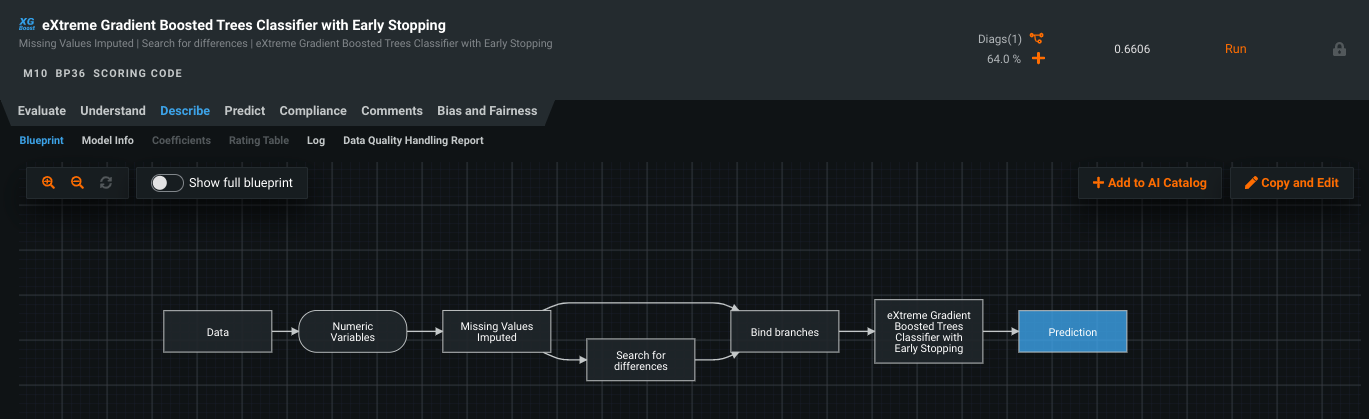1369x419 pixels.
Task: Switch to the Evaluate tab
Action: [42, 111]
